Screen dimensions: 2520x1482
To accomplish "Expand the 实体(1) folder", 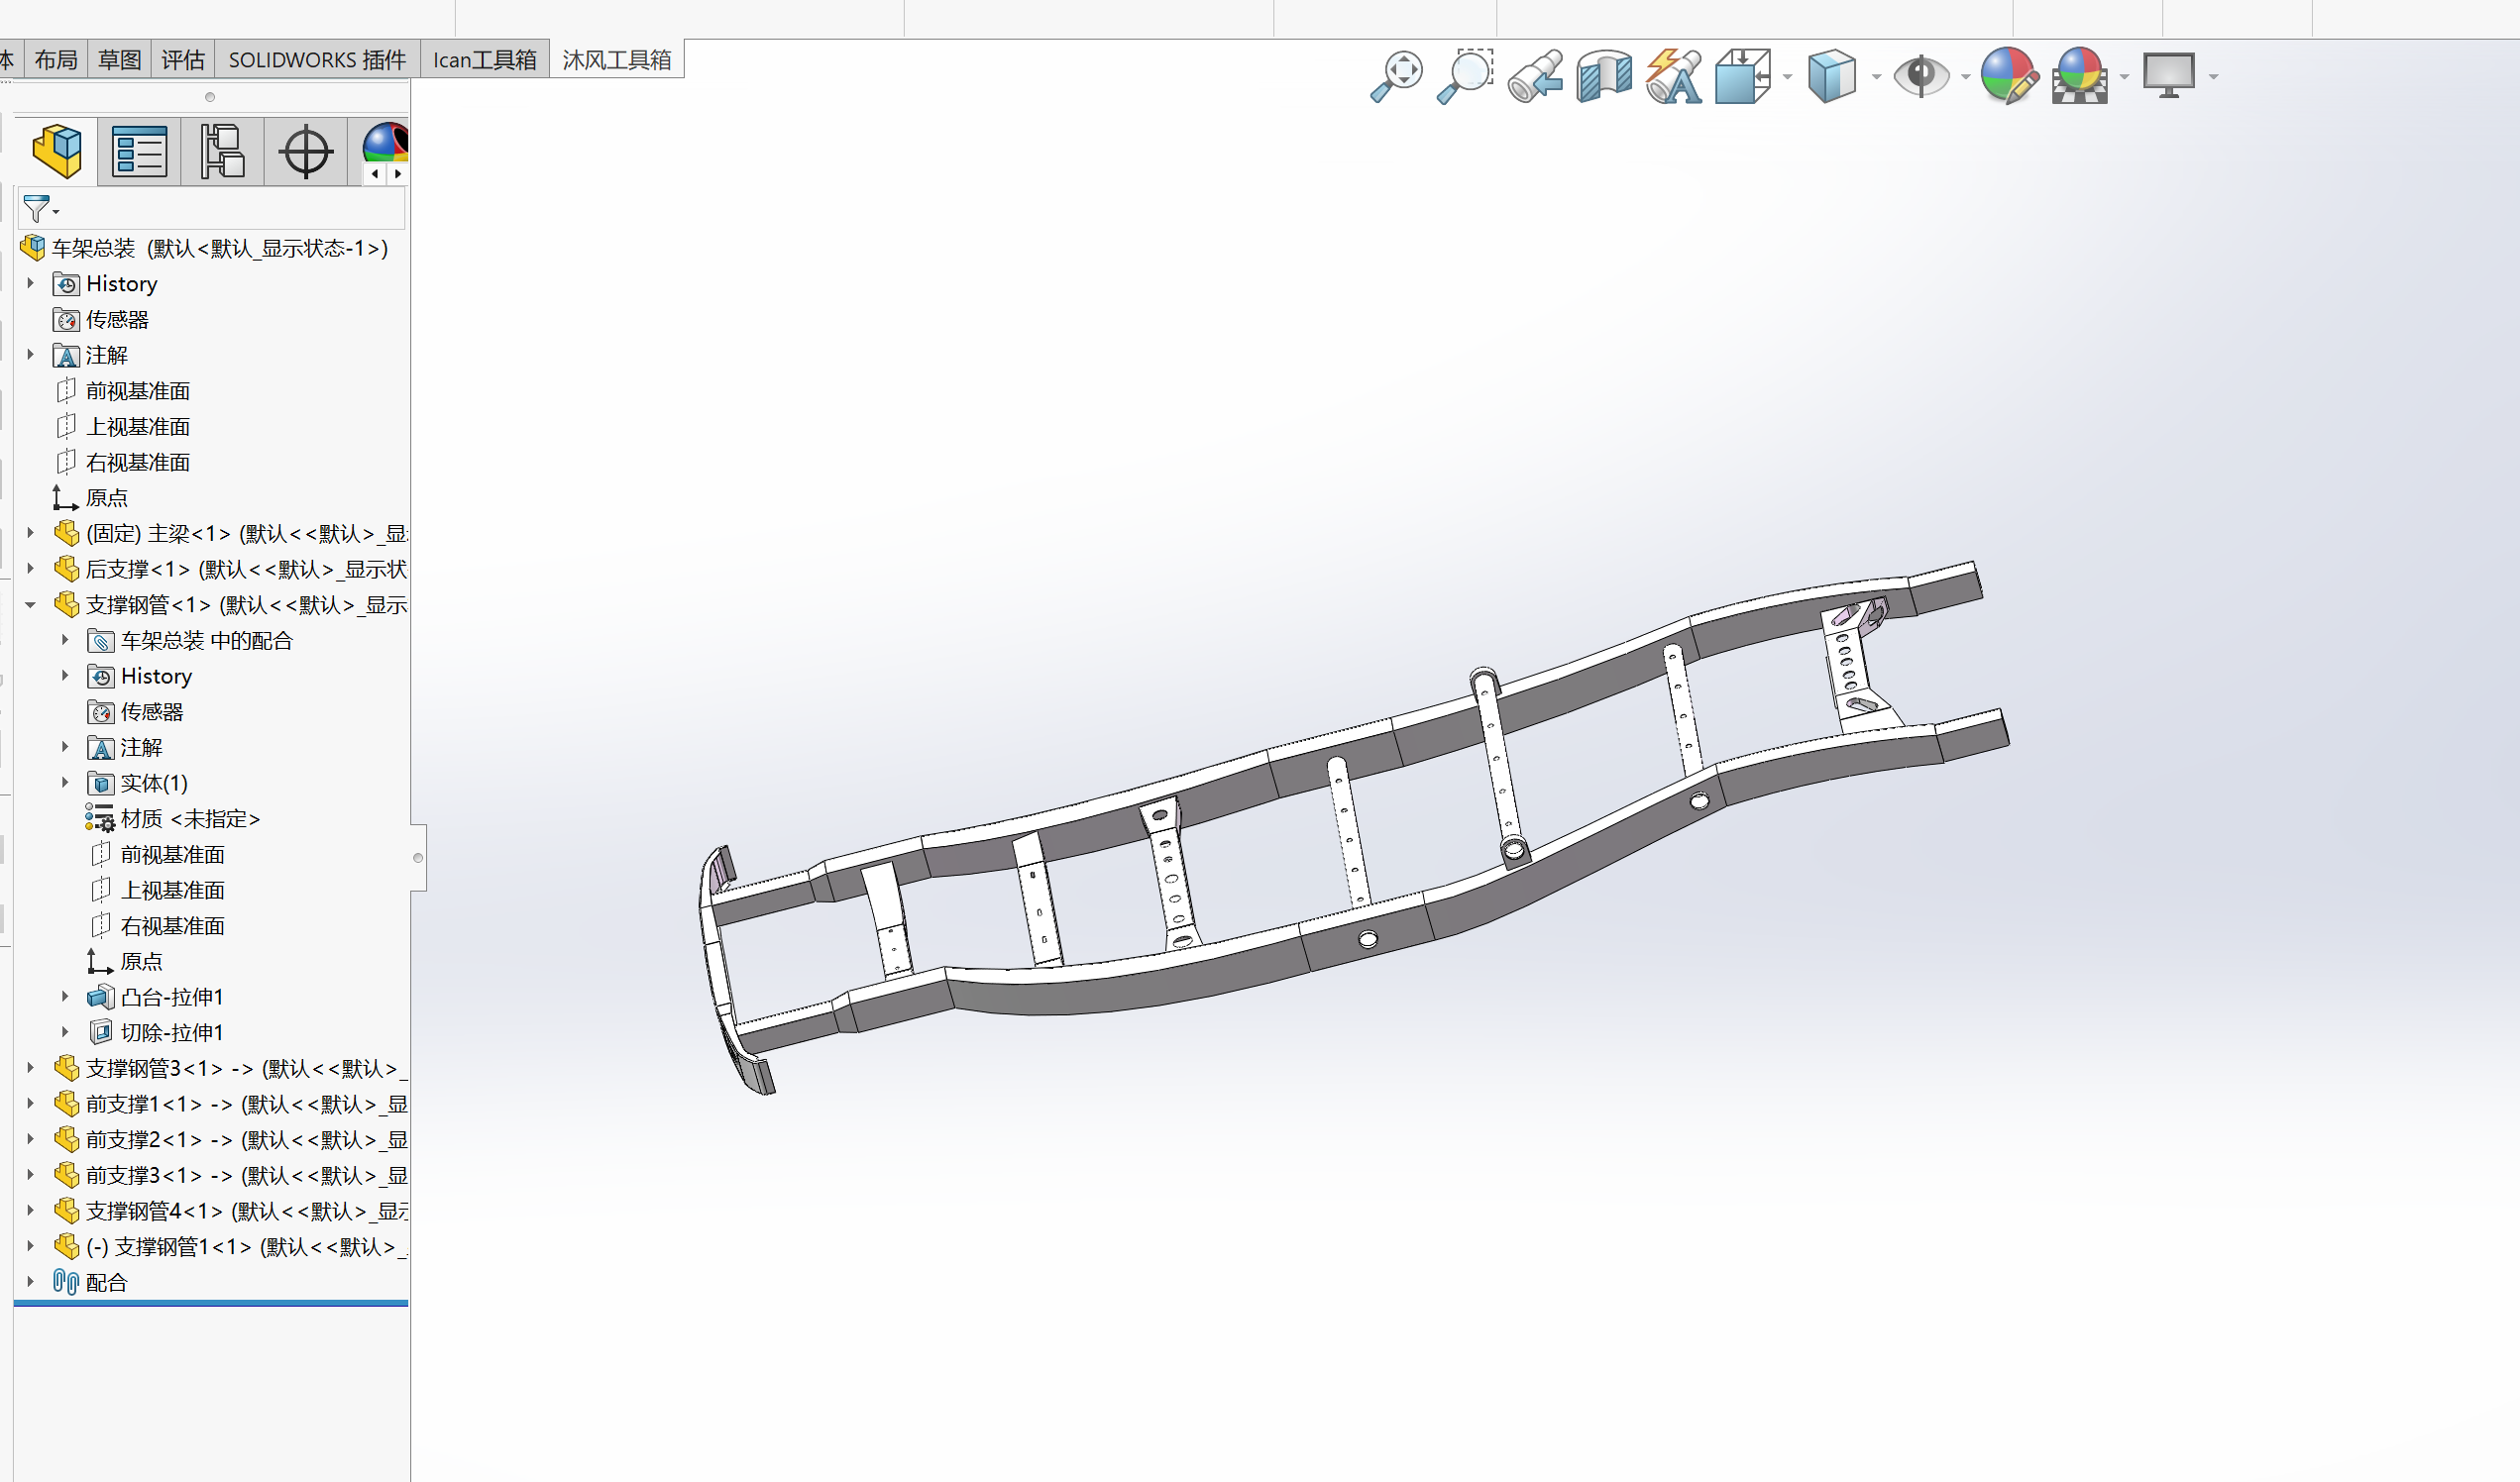I will tap(66, 783).
